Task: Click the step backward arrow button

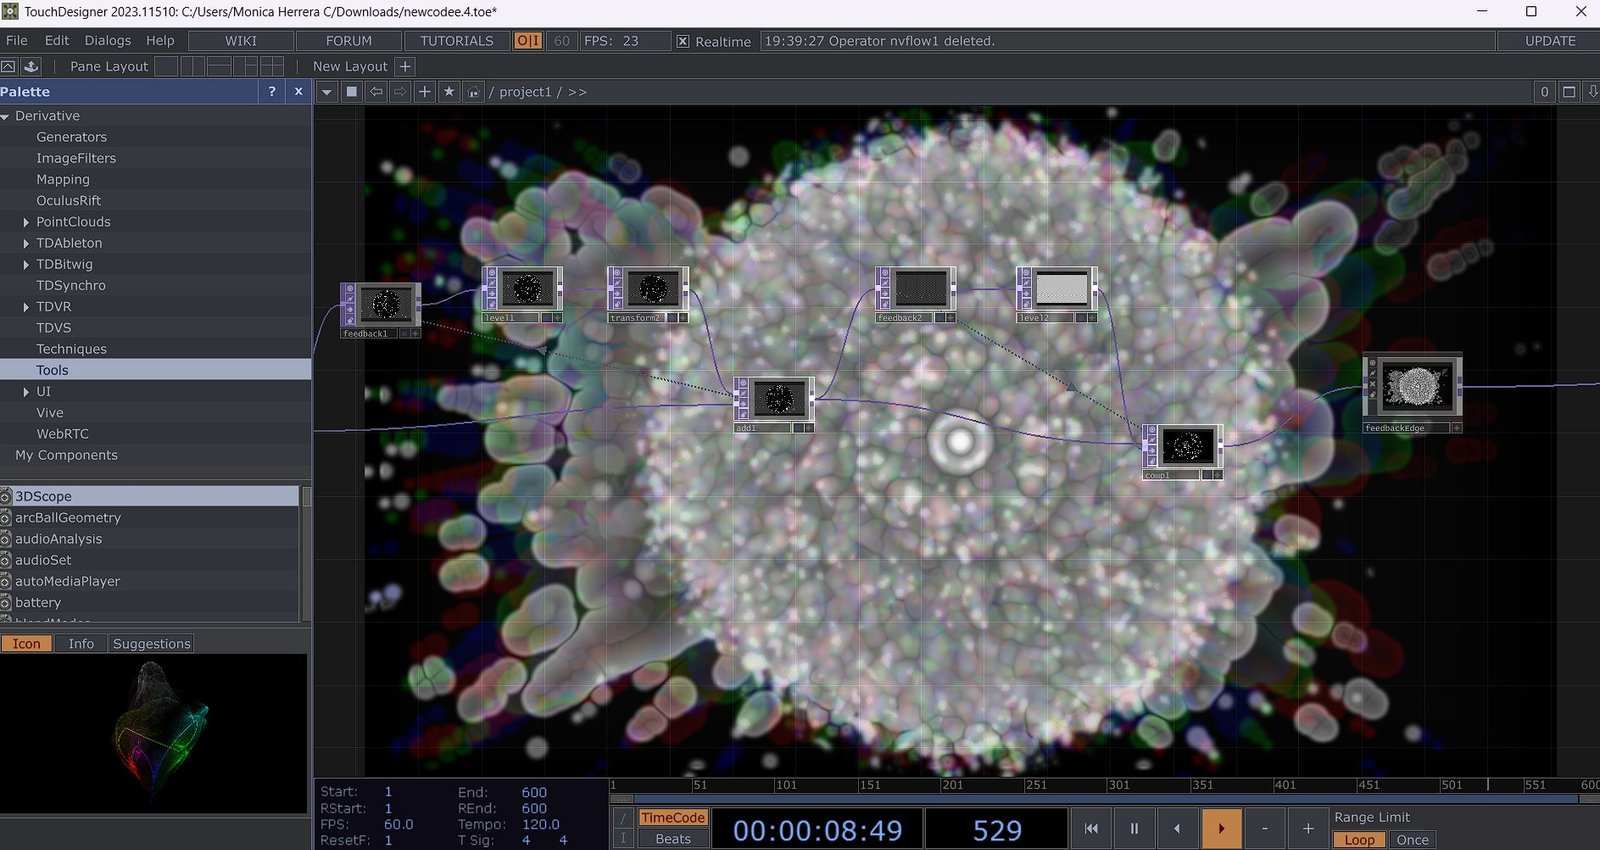Action: 1177,828
